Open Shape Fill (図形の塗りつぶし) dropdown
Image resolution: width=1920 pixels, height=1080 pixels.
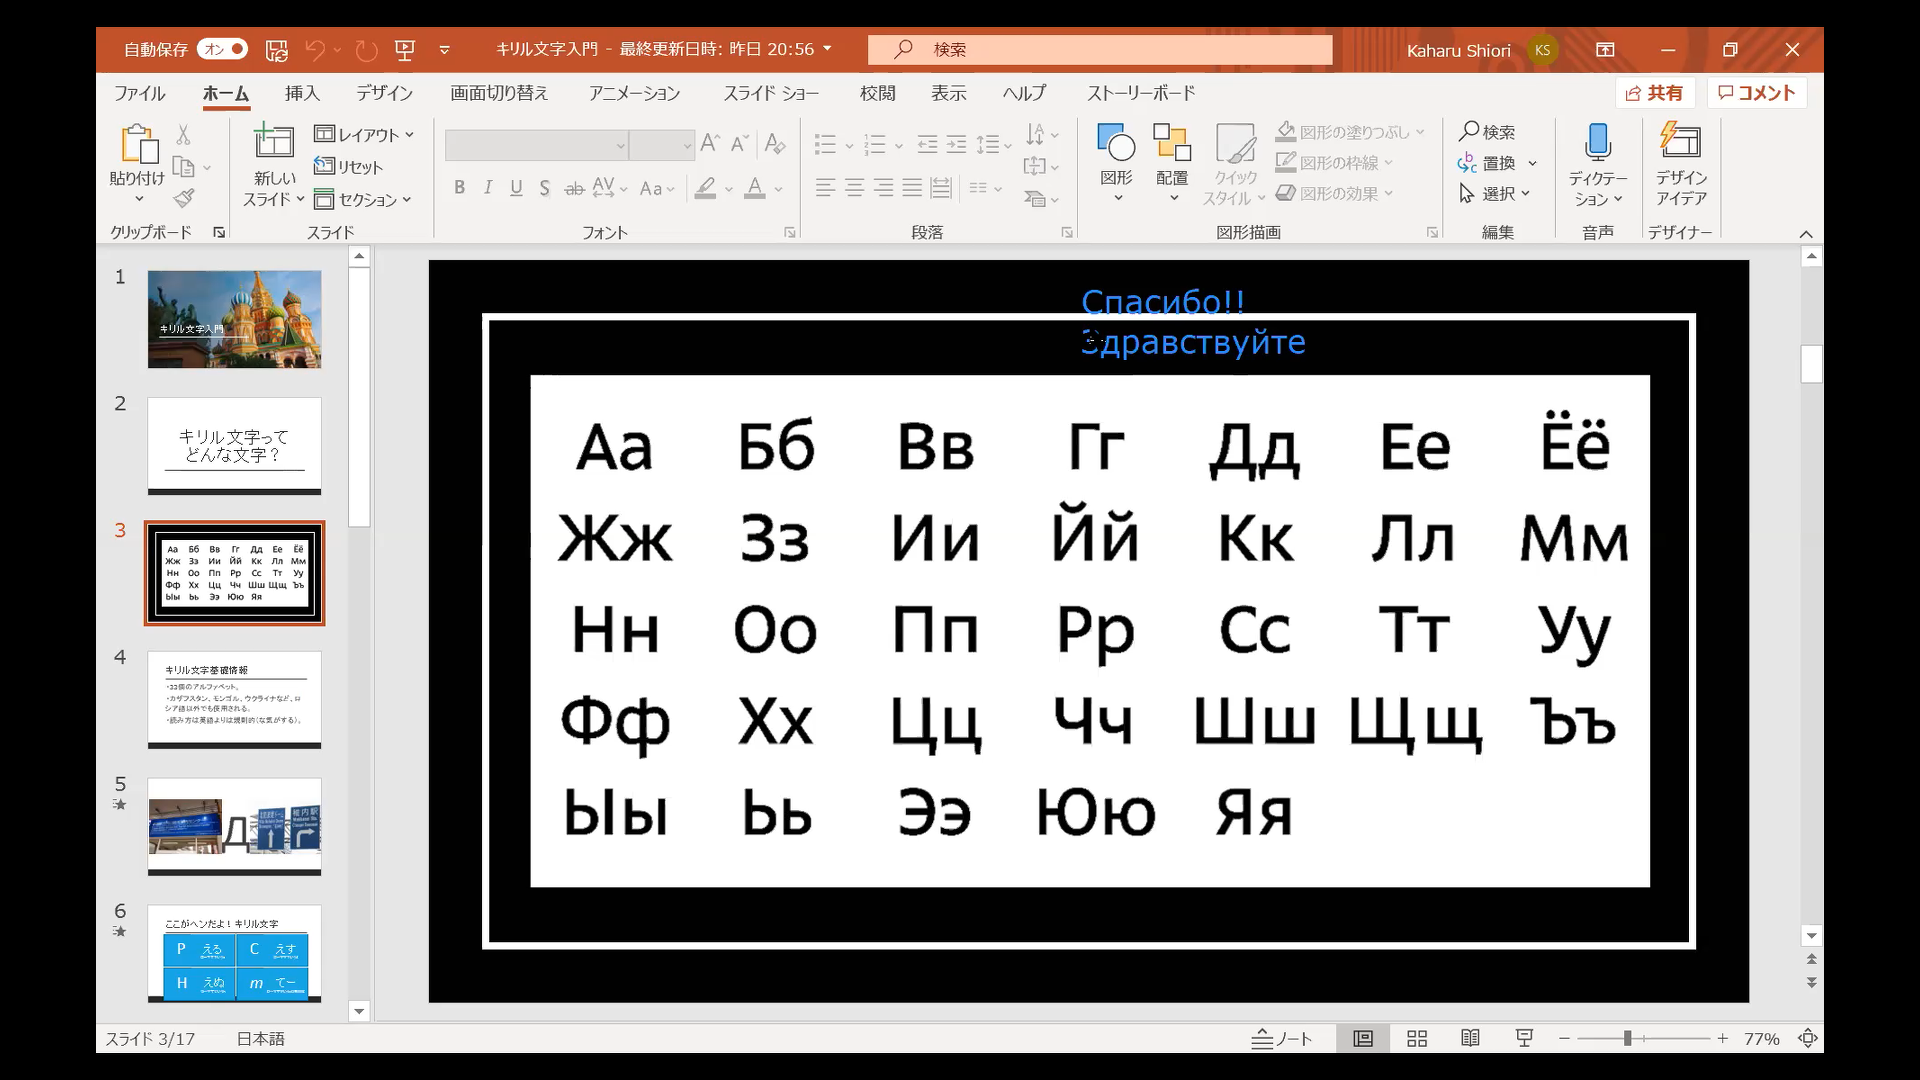coord(1351,132)
